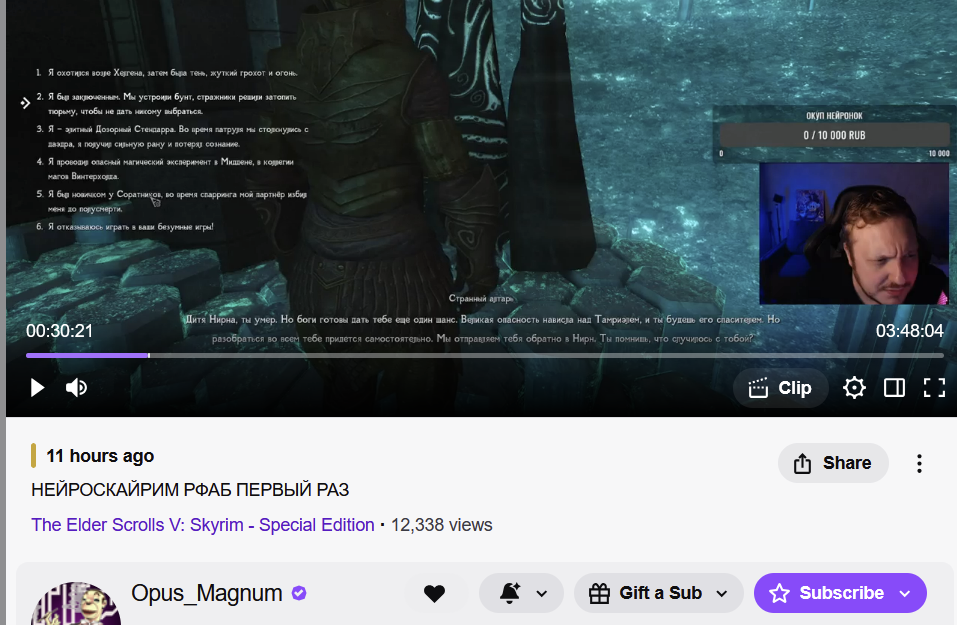
Task: Toggle theatre mode icon
Action: click(x=894, y=388)
